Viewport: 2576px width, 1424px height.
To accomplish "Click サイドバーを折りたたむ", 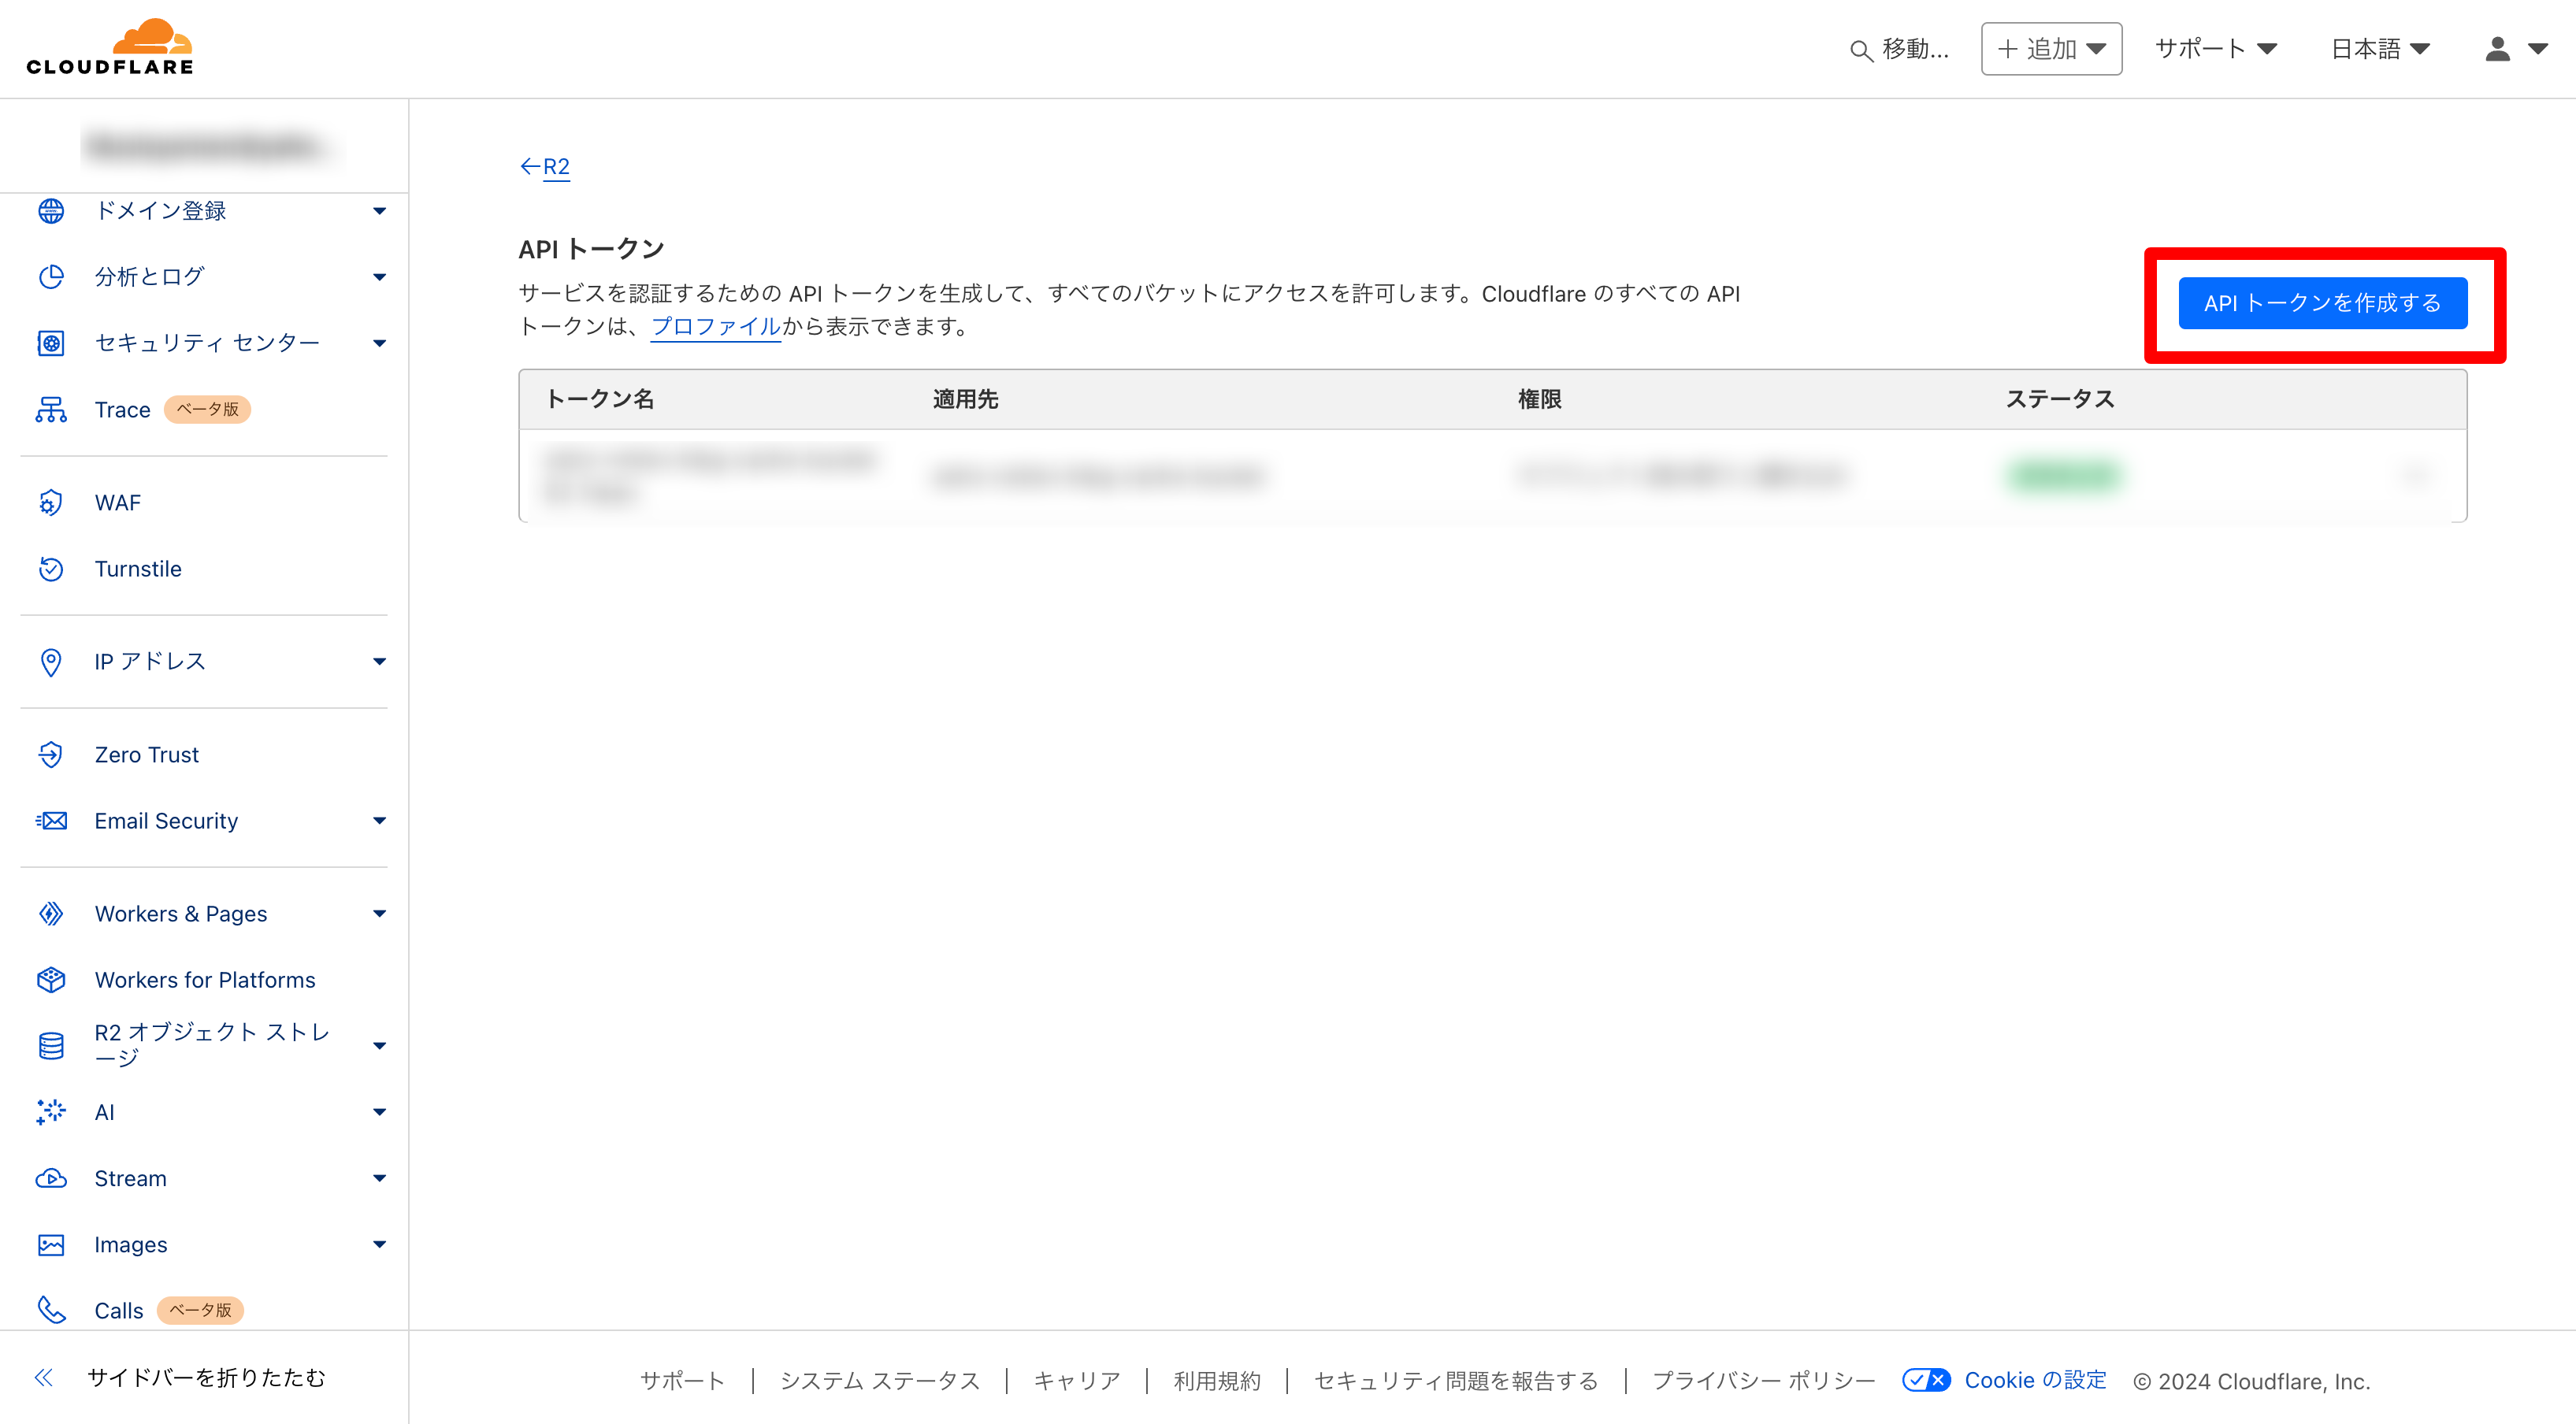I will (206, 1378).
